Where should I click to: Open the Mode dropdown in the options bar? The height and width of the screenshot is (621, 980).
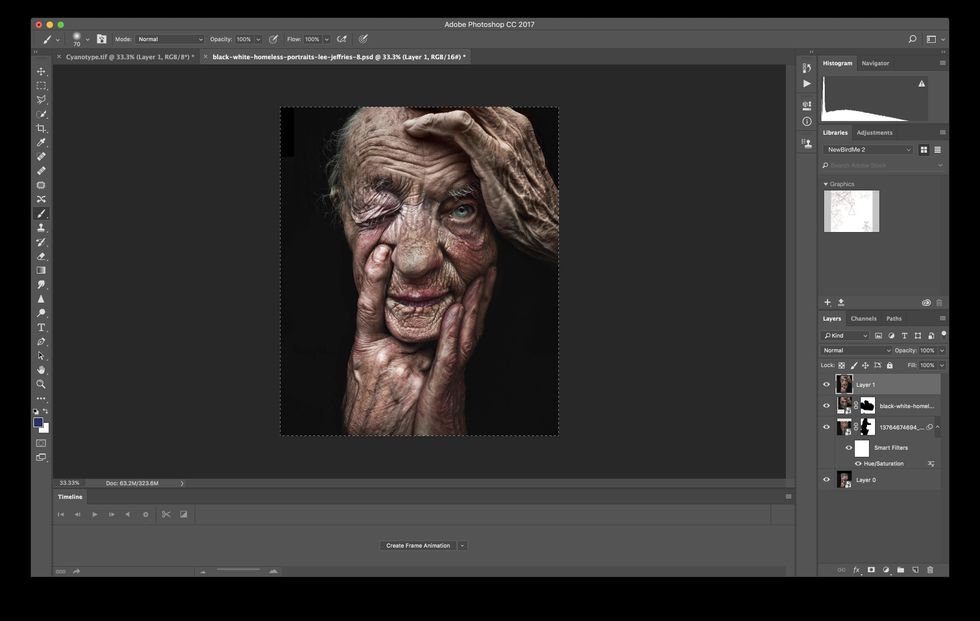click(168, 40)
